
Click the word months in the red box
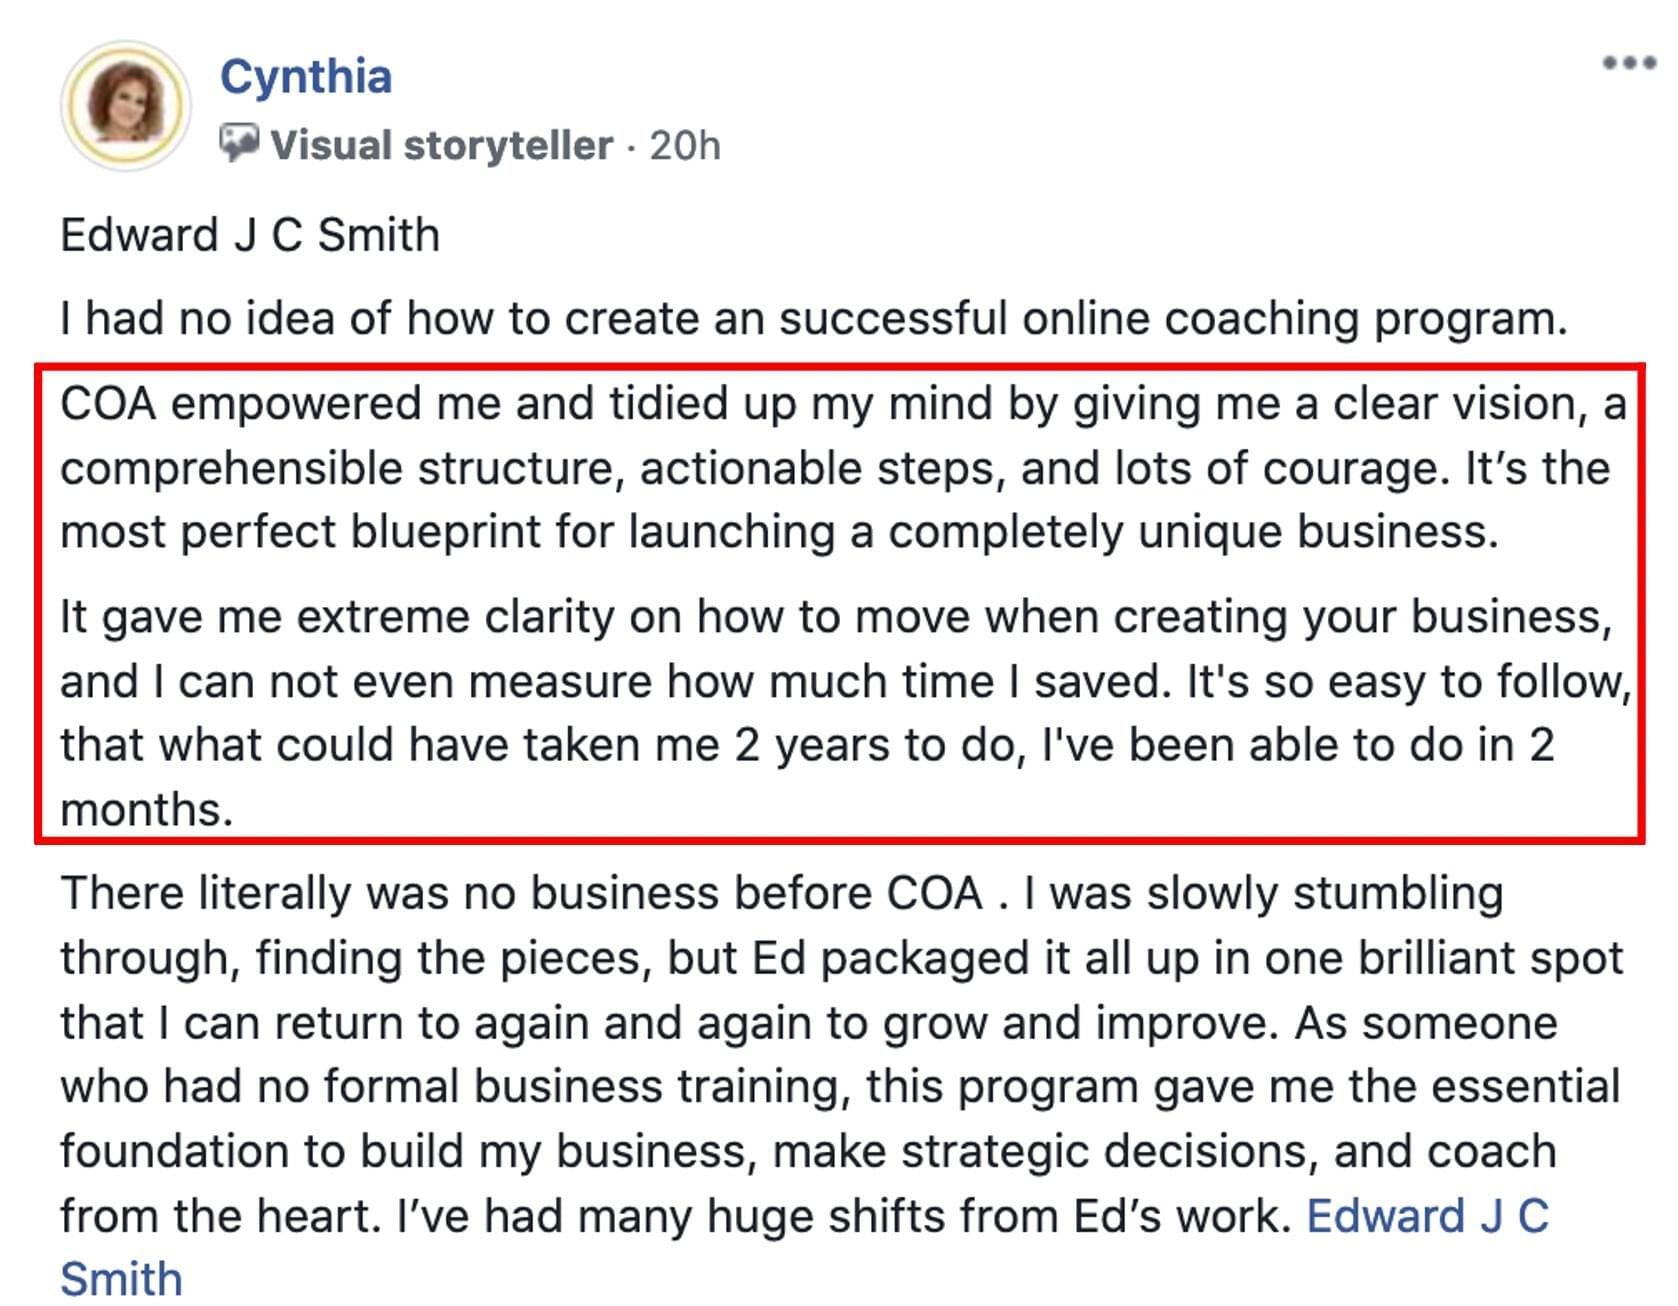146,810
